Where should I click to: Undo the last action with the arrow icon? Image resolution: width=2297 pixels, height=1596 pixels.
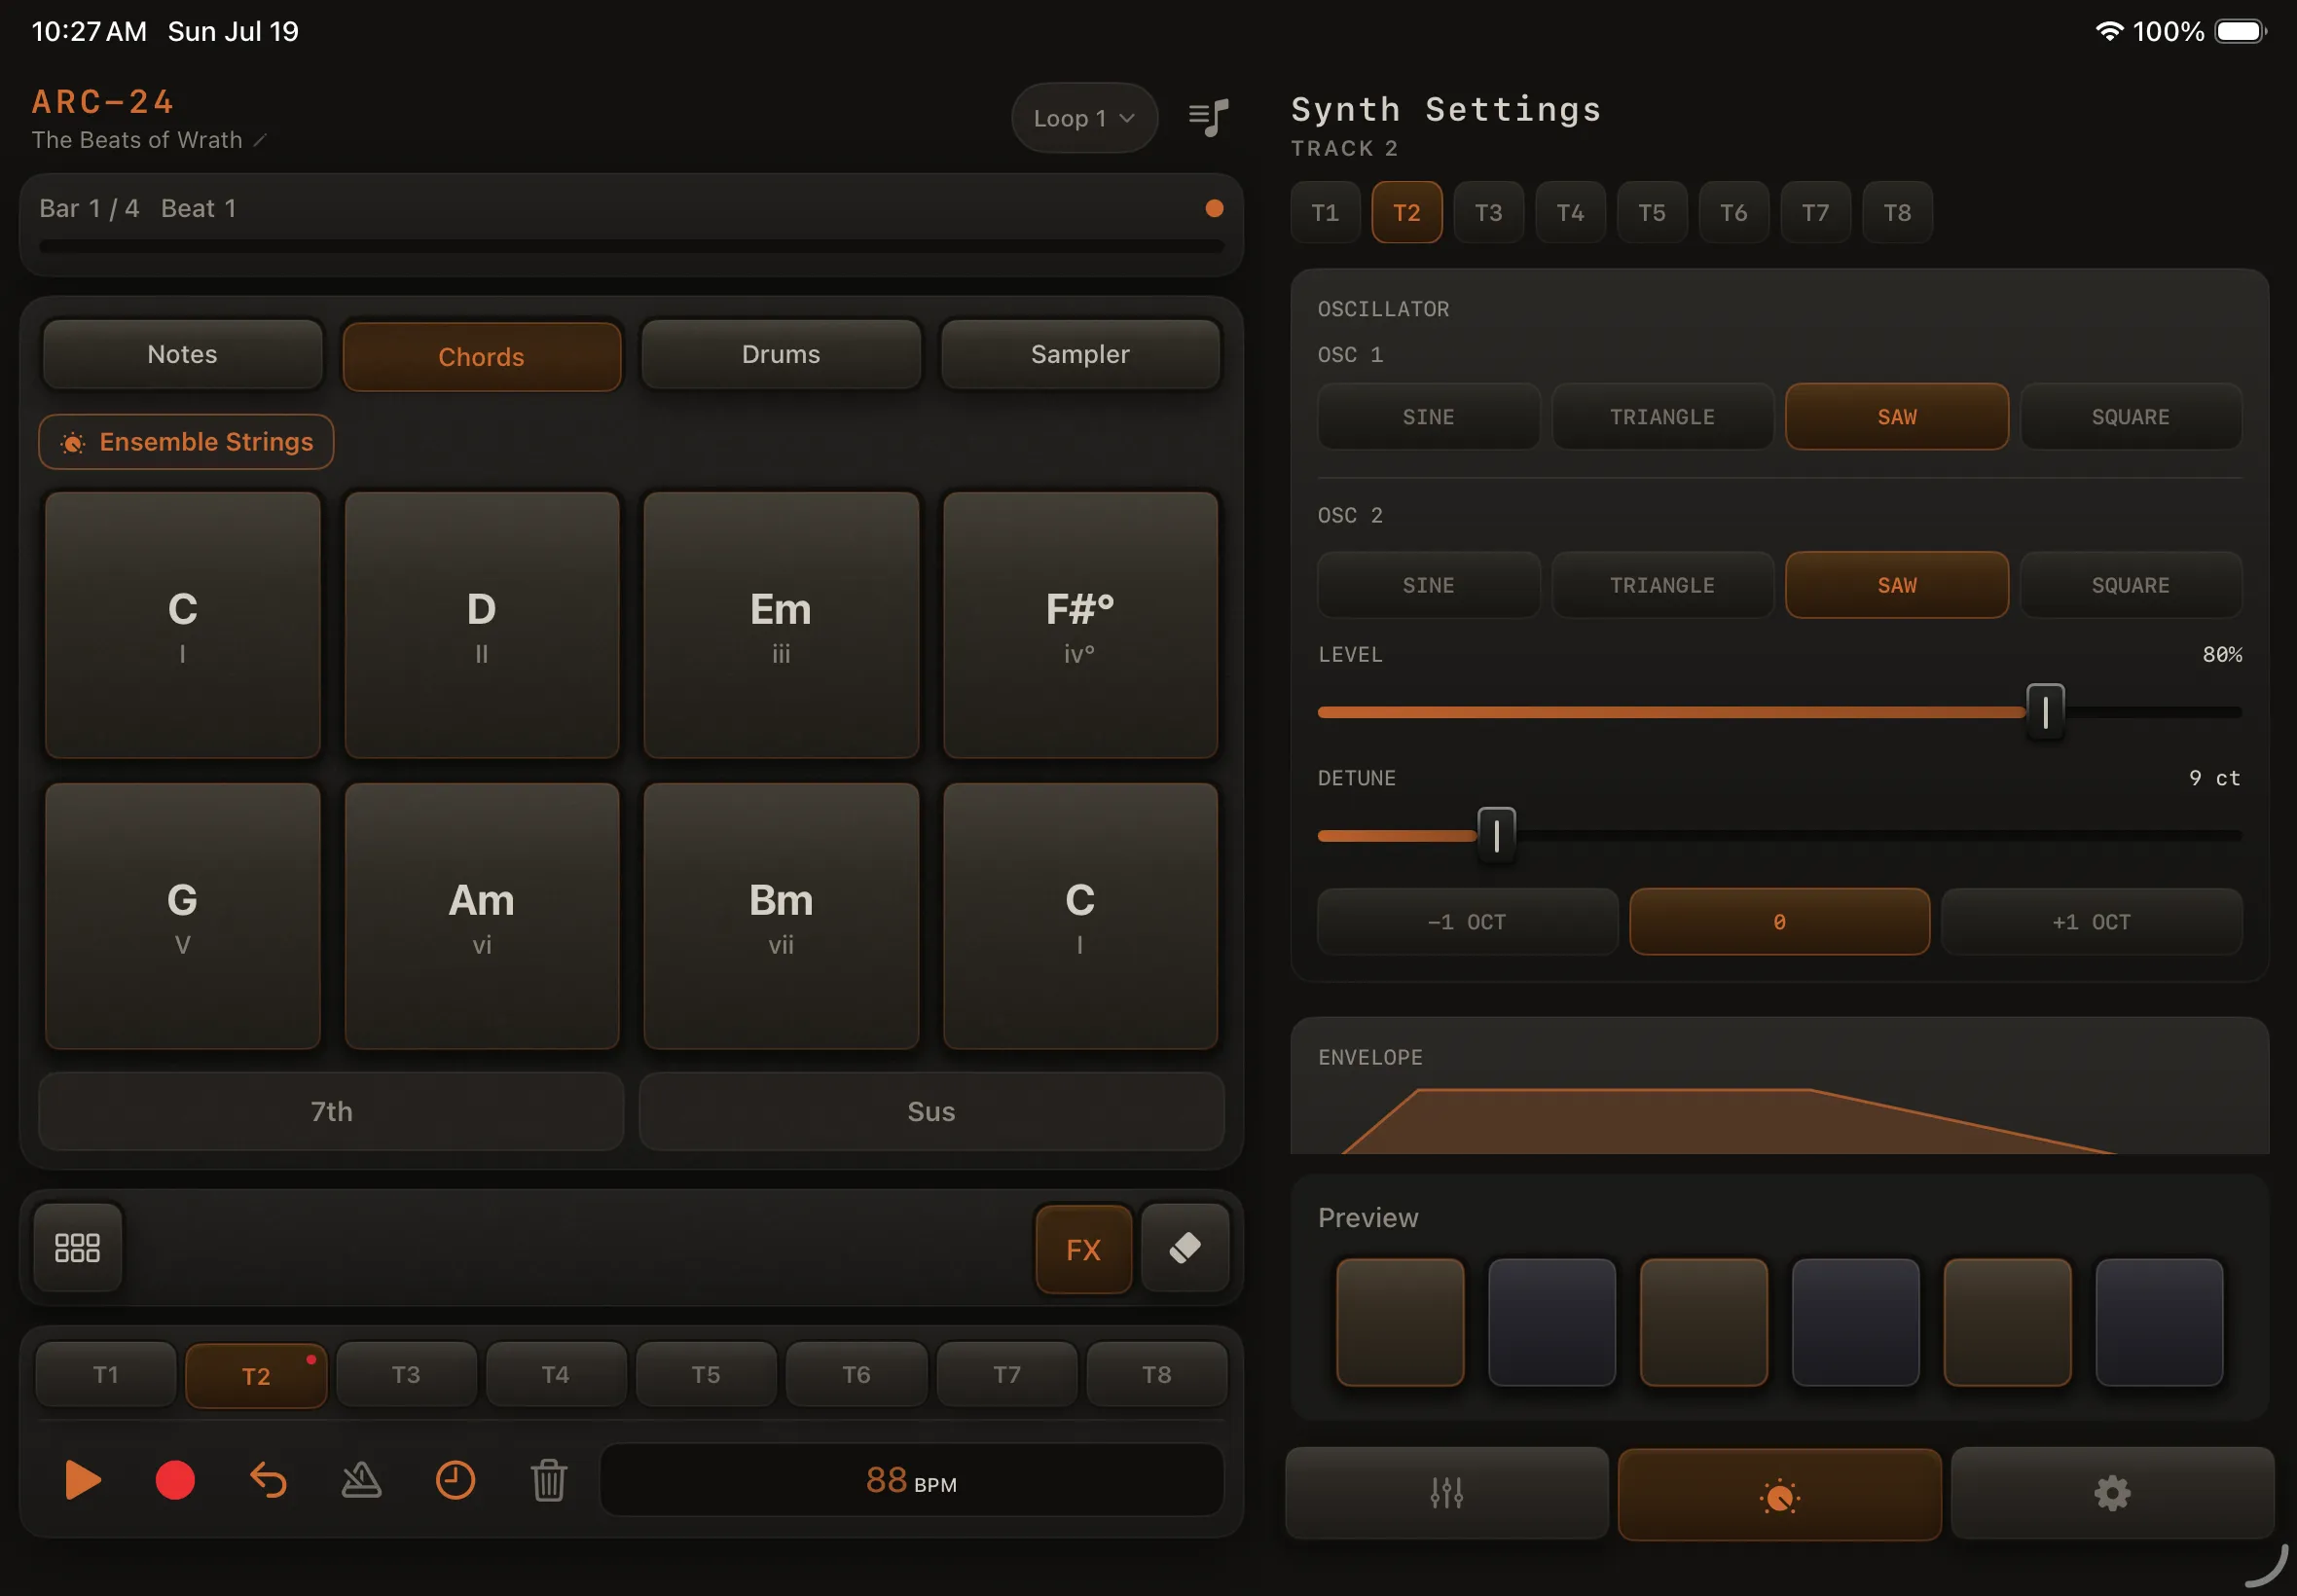(x=268, y=1480)
